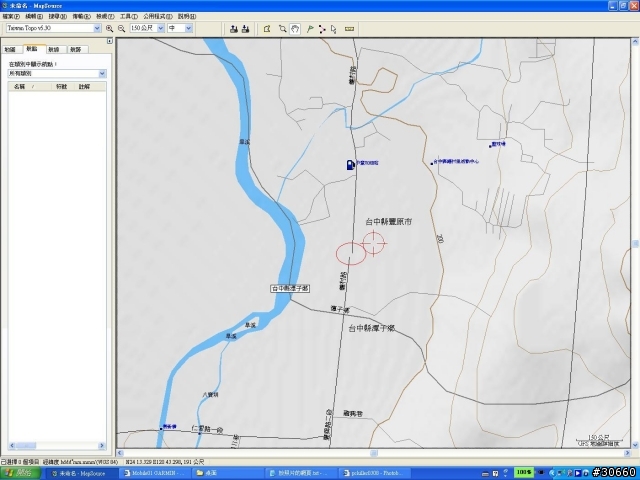Screen dimensions: 640x480
Task: Click the zoom out magnifier icon
Action: point(121,29)
